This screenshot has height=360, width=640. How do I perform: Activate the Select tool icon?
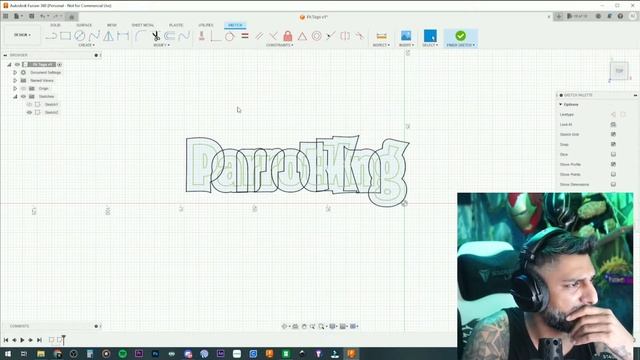(430, 36)
